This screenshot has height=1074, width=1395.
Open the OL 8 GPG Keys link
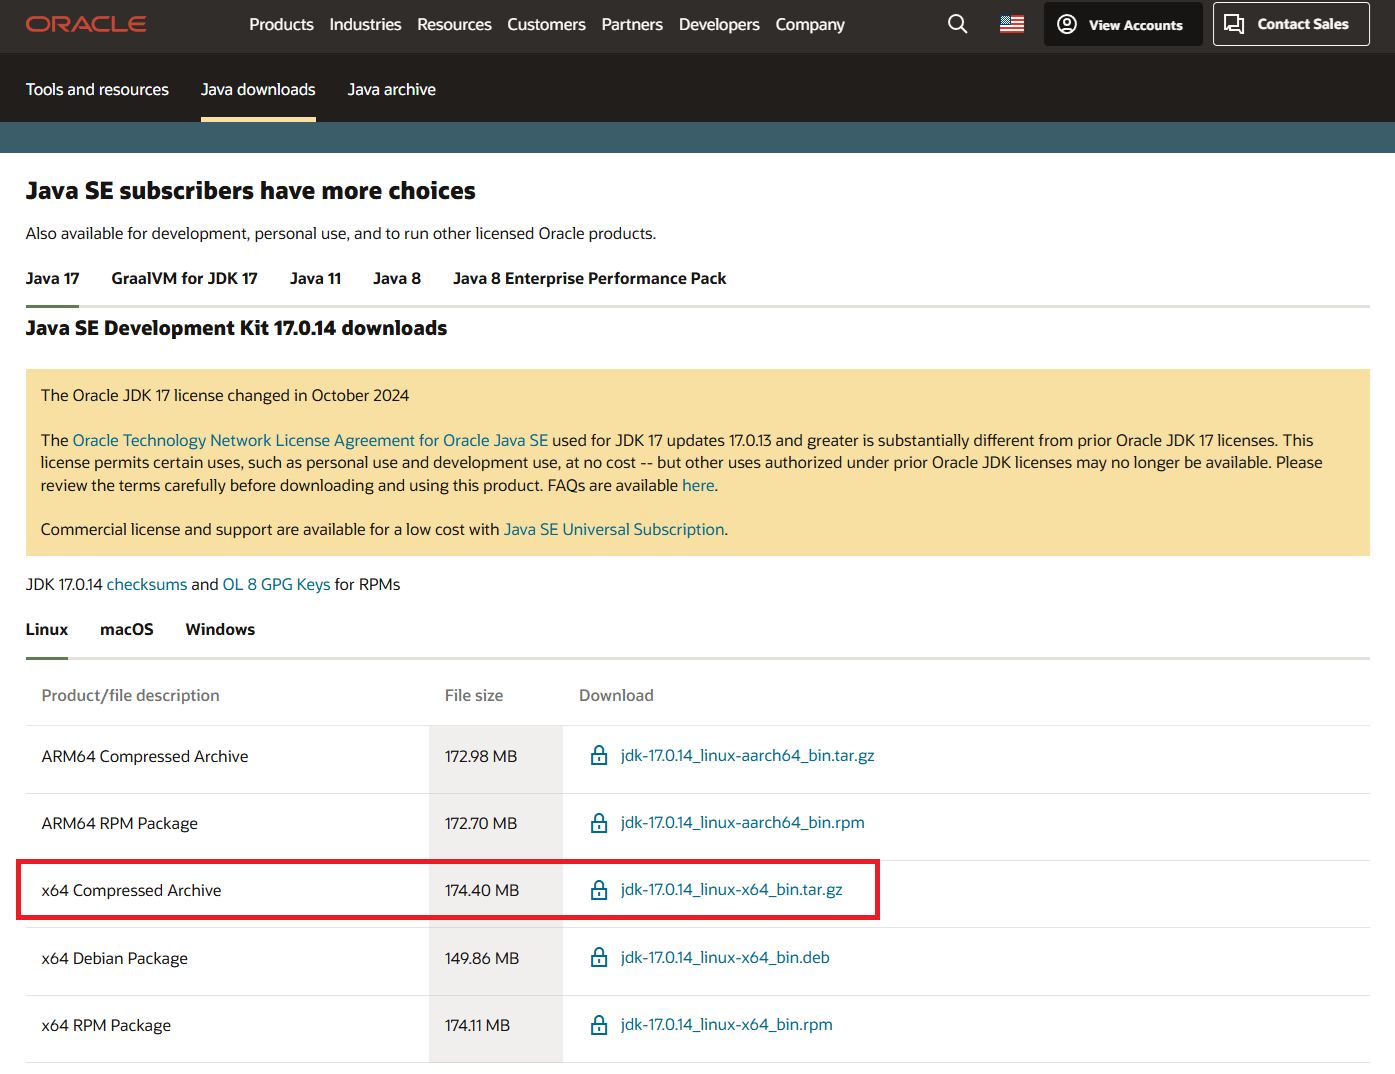[276, 584]
